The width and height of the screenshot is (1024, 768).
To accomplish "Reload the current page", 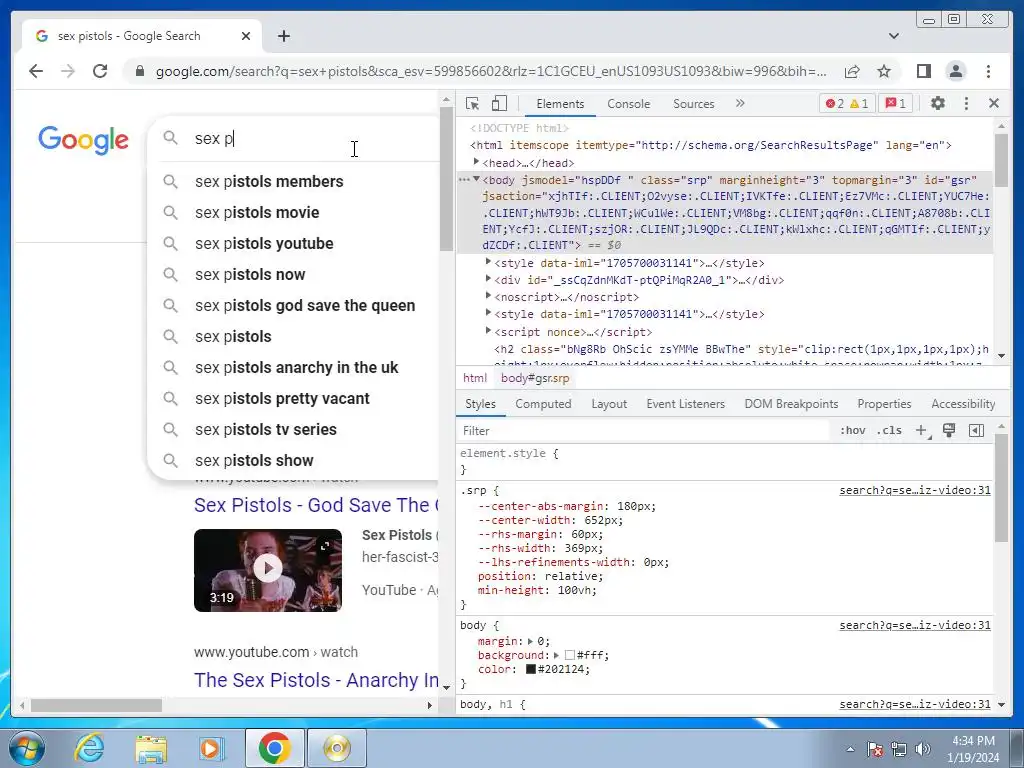I will click(100, 71).
